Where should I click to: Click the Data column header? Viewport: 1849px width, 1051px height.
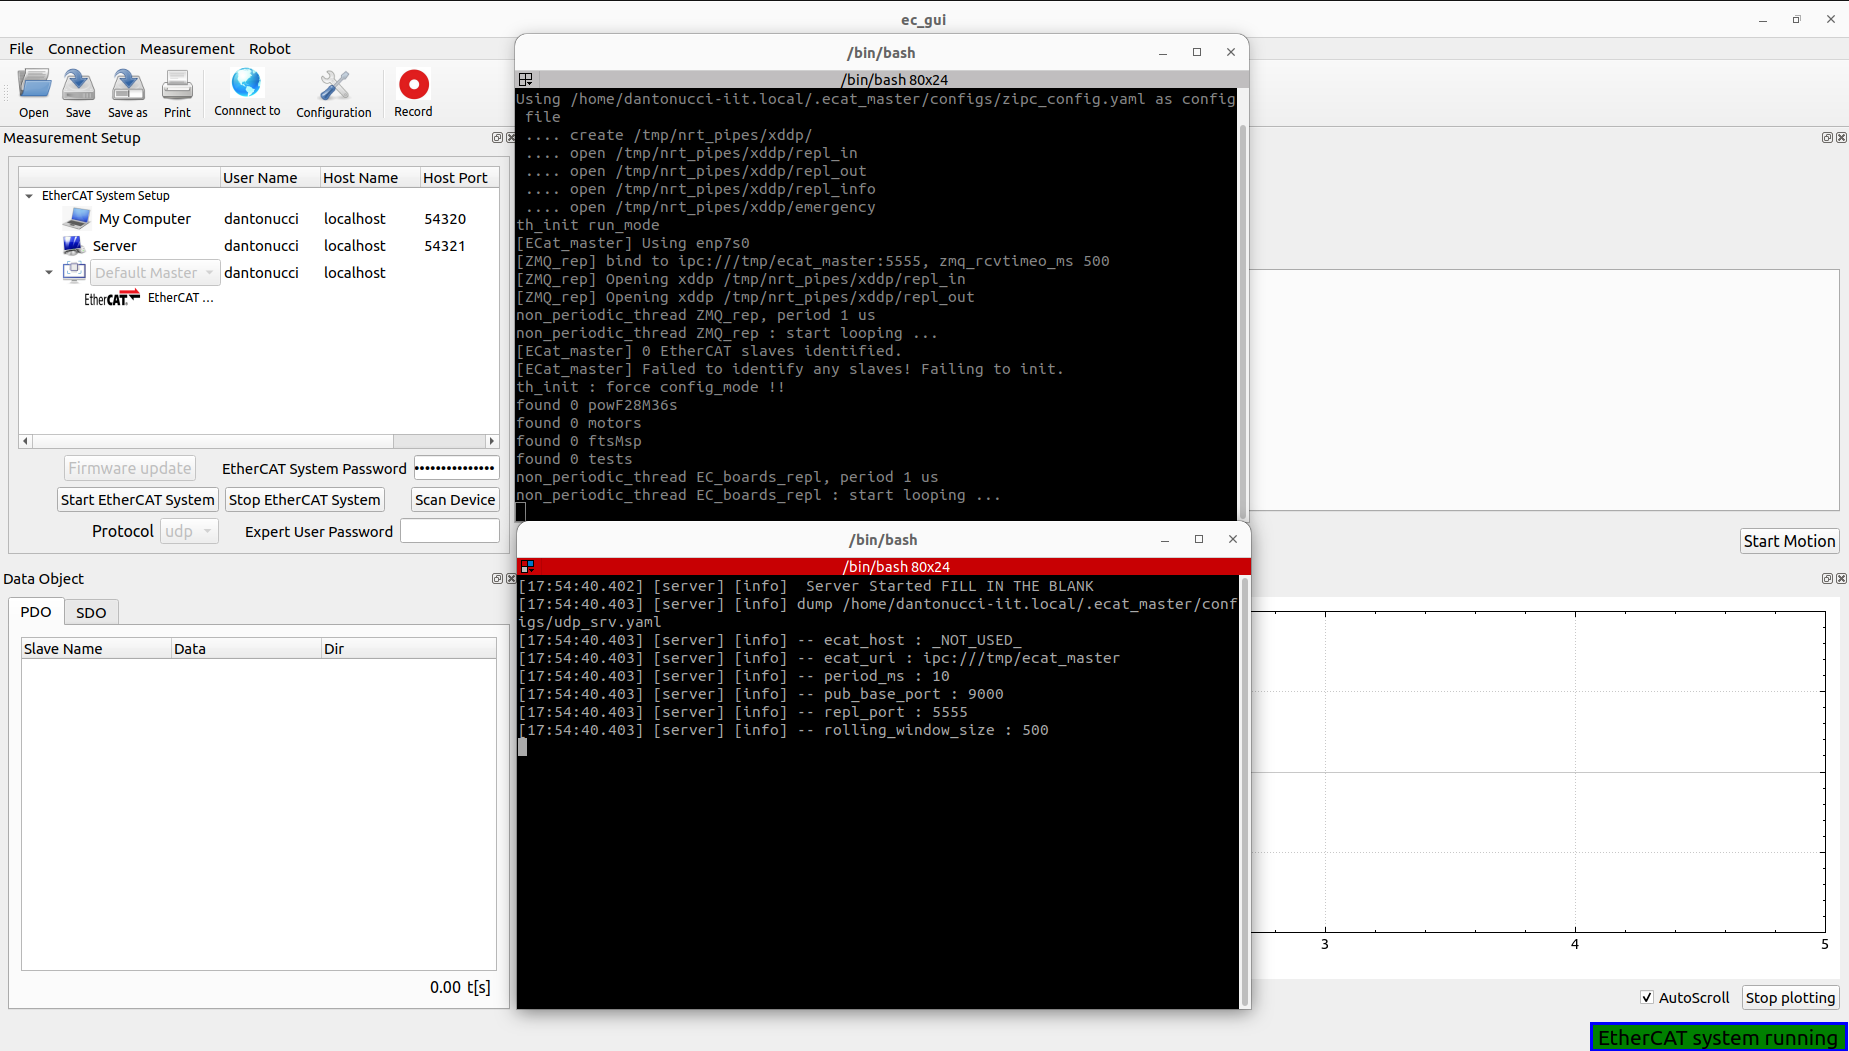pos(246,648)
